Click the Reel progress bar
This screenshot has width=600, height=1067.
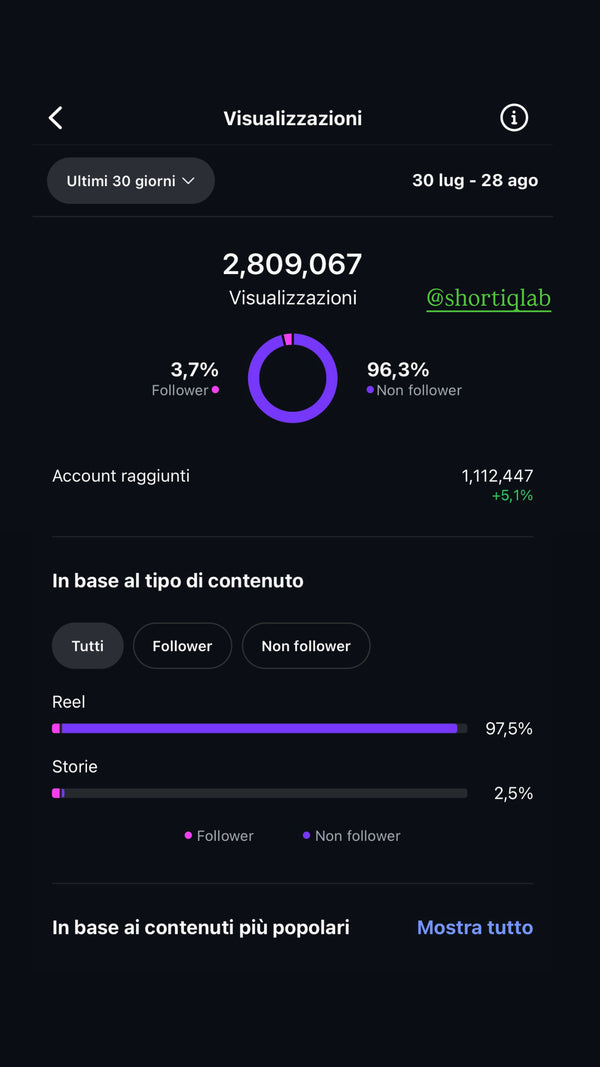259,728
